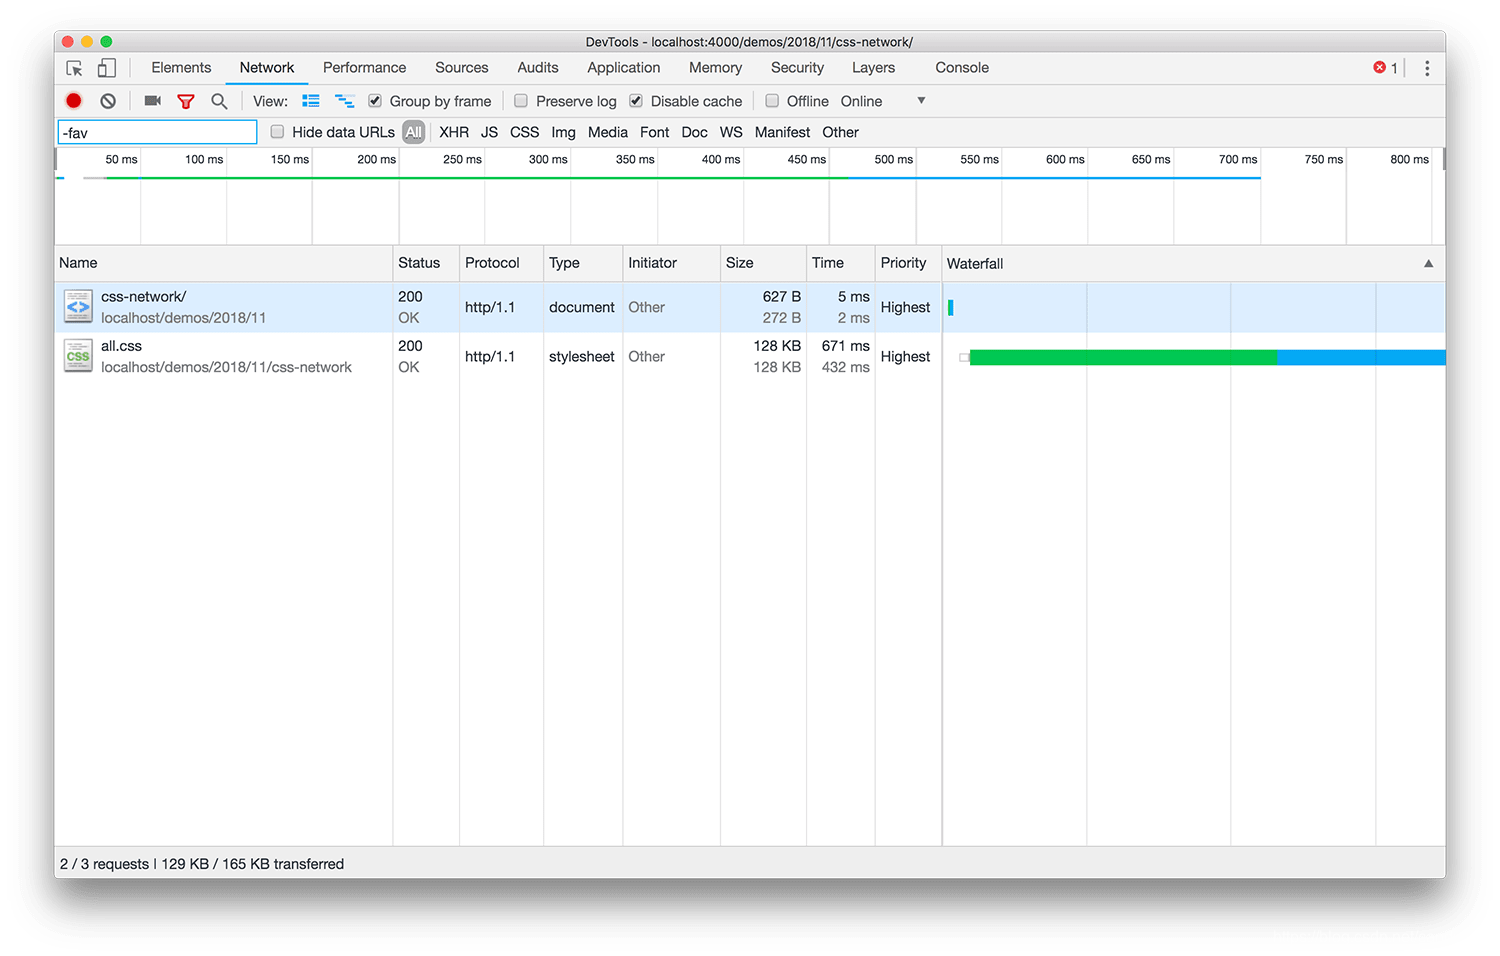
Task: Filter requests by XHR
Action: (454, 132)
